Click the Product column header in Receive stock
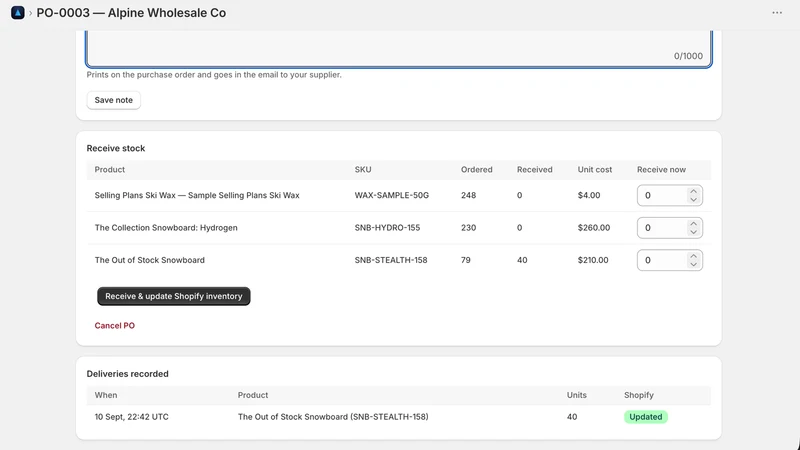 click(110, 169)
